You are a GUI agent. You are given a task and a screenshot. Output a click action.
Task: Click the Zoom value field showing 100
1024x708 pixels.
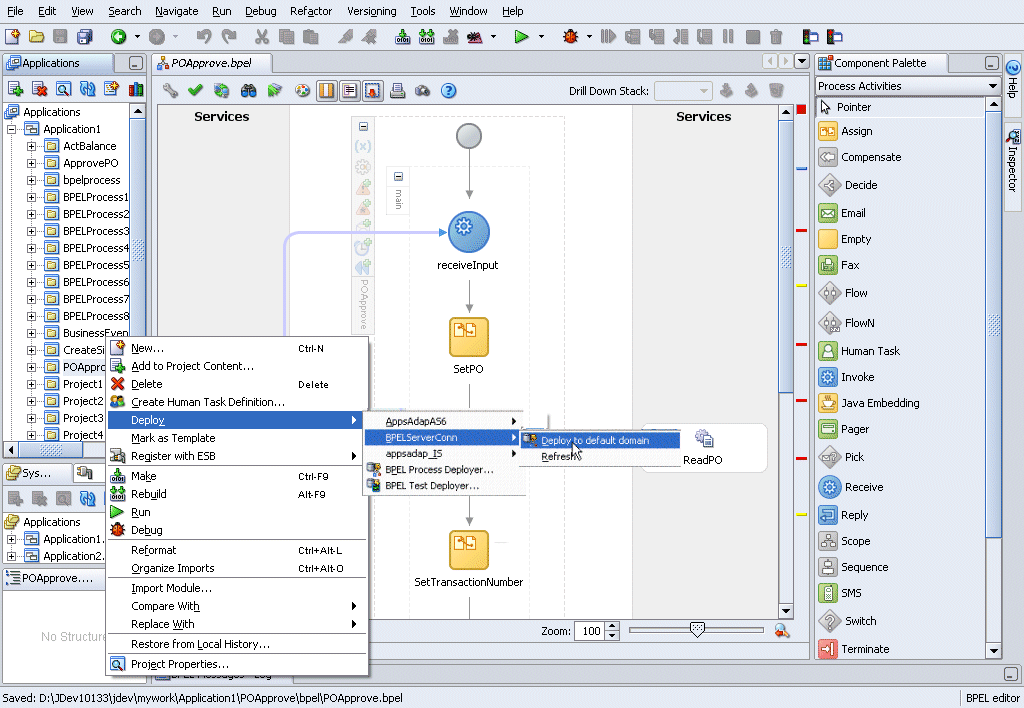point(590,631)
